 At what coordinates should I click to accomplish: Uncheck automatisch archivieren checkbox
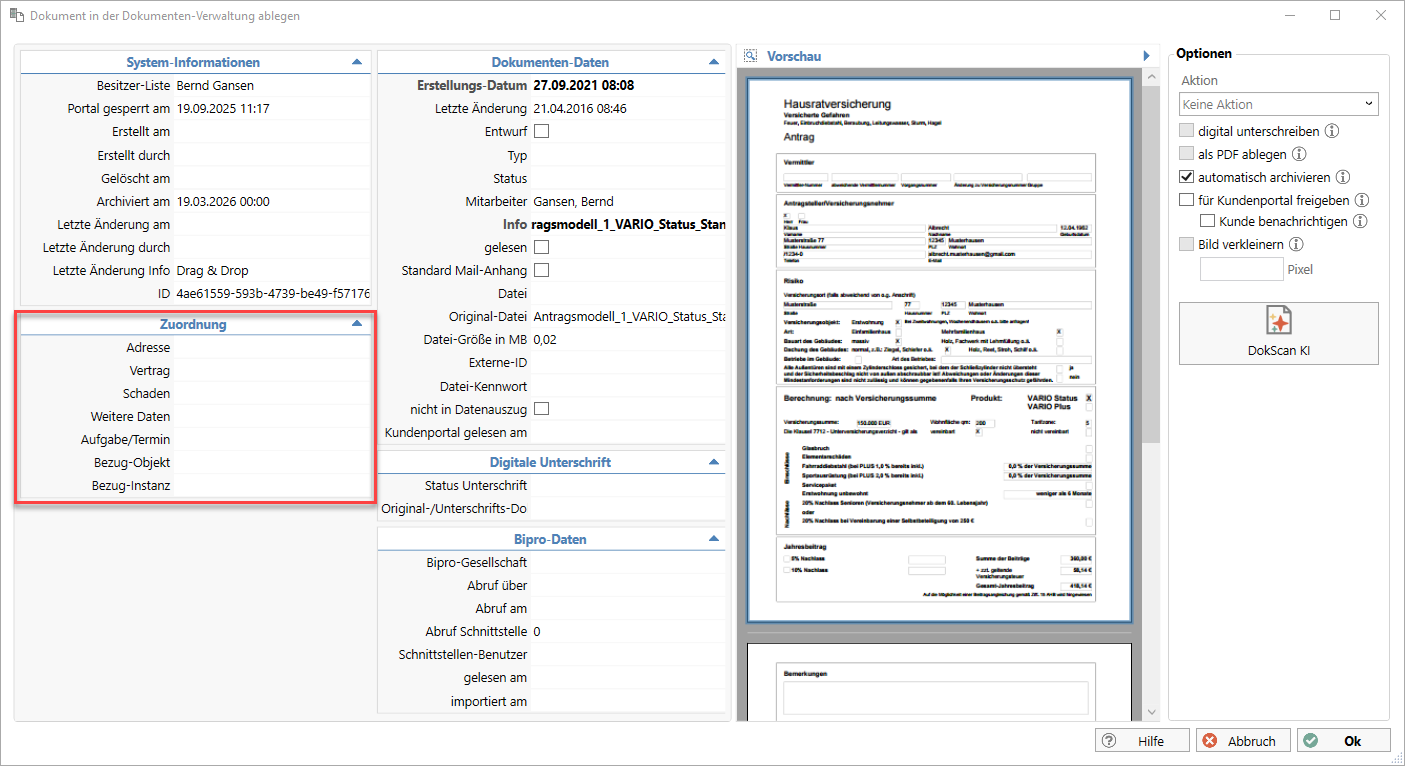click(x=1187, y=177)
